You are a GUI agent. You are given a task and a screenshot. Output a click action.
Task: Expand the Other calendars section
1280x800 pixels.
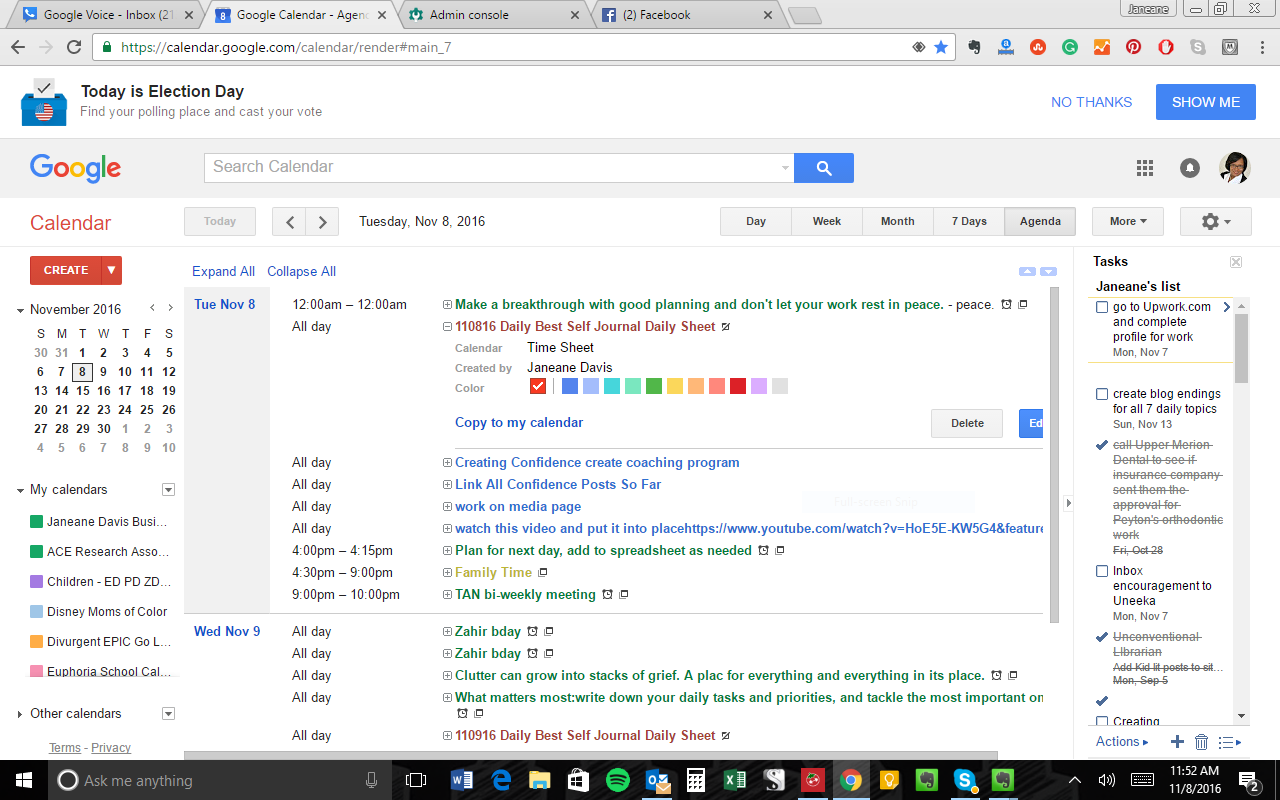(x=20, y=714)
